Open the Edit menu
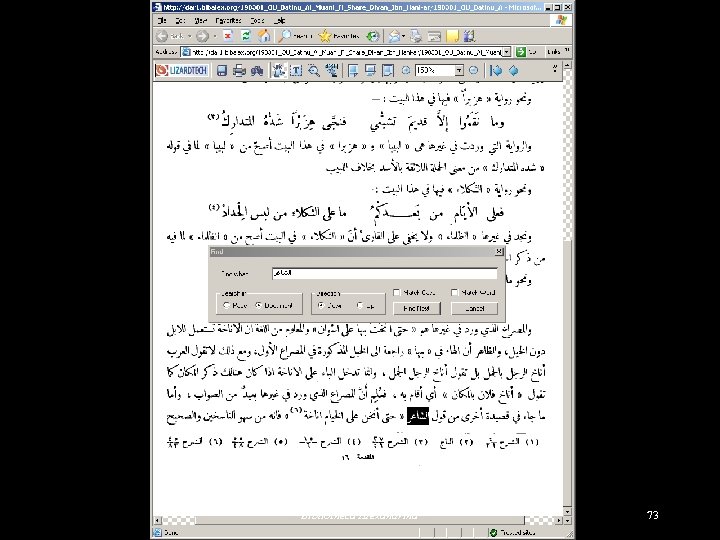Screen dimensions: 720x540 (x=180, y=21)
